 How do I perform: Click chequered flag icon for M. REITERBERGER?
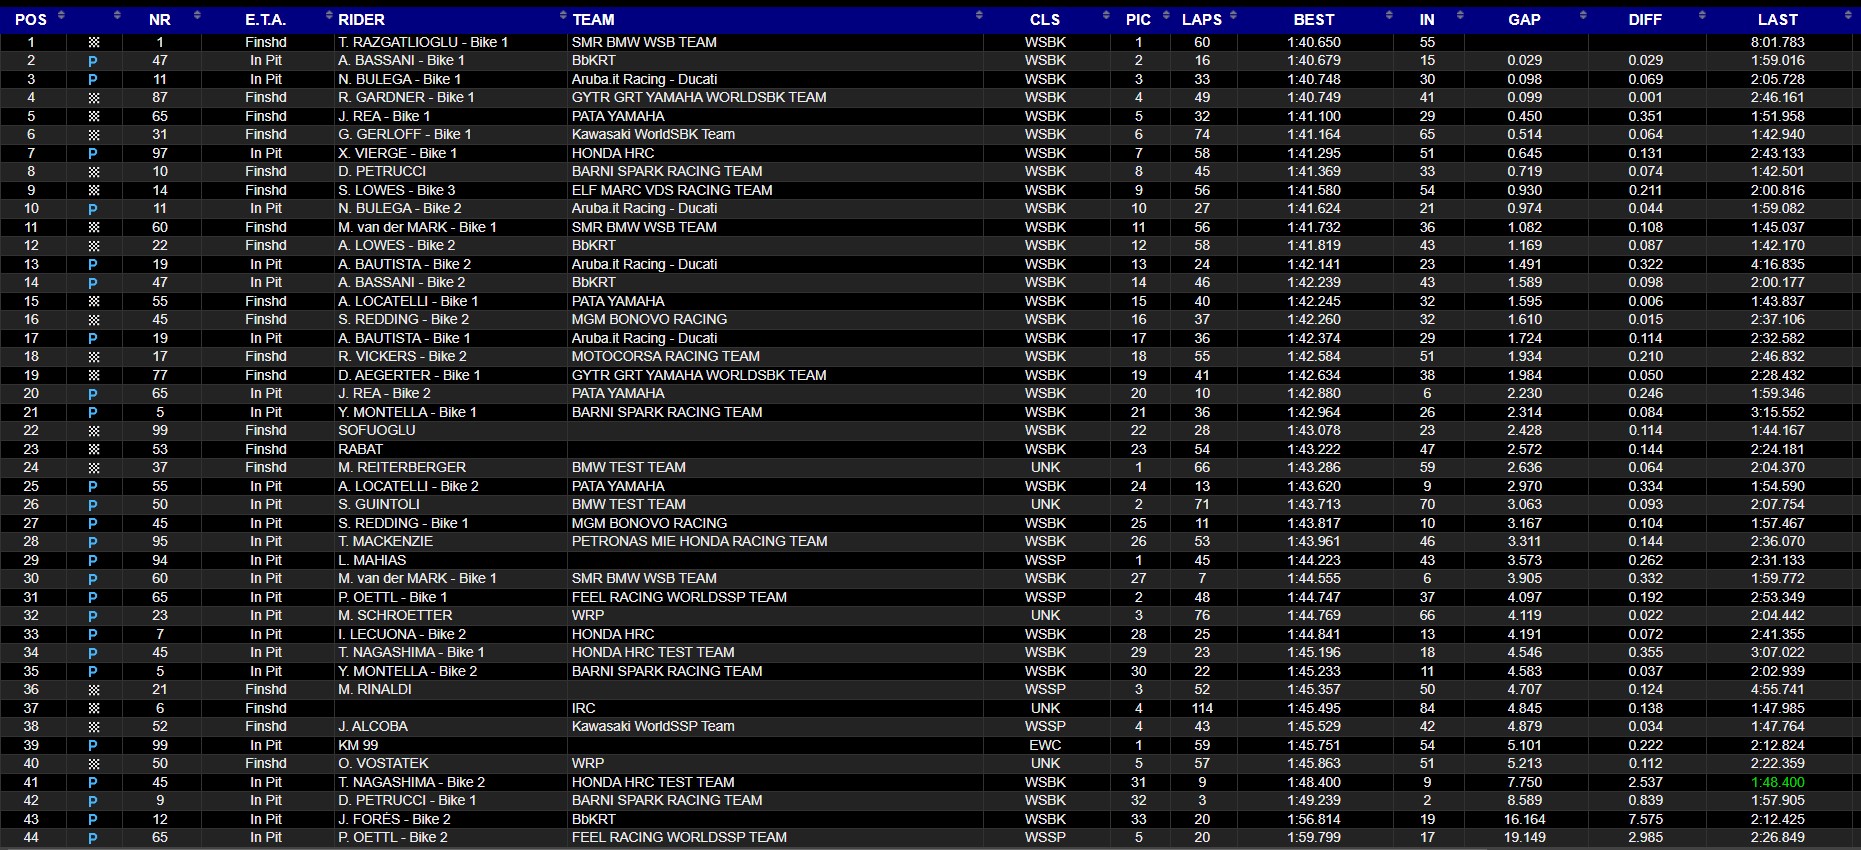point(93,468)
